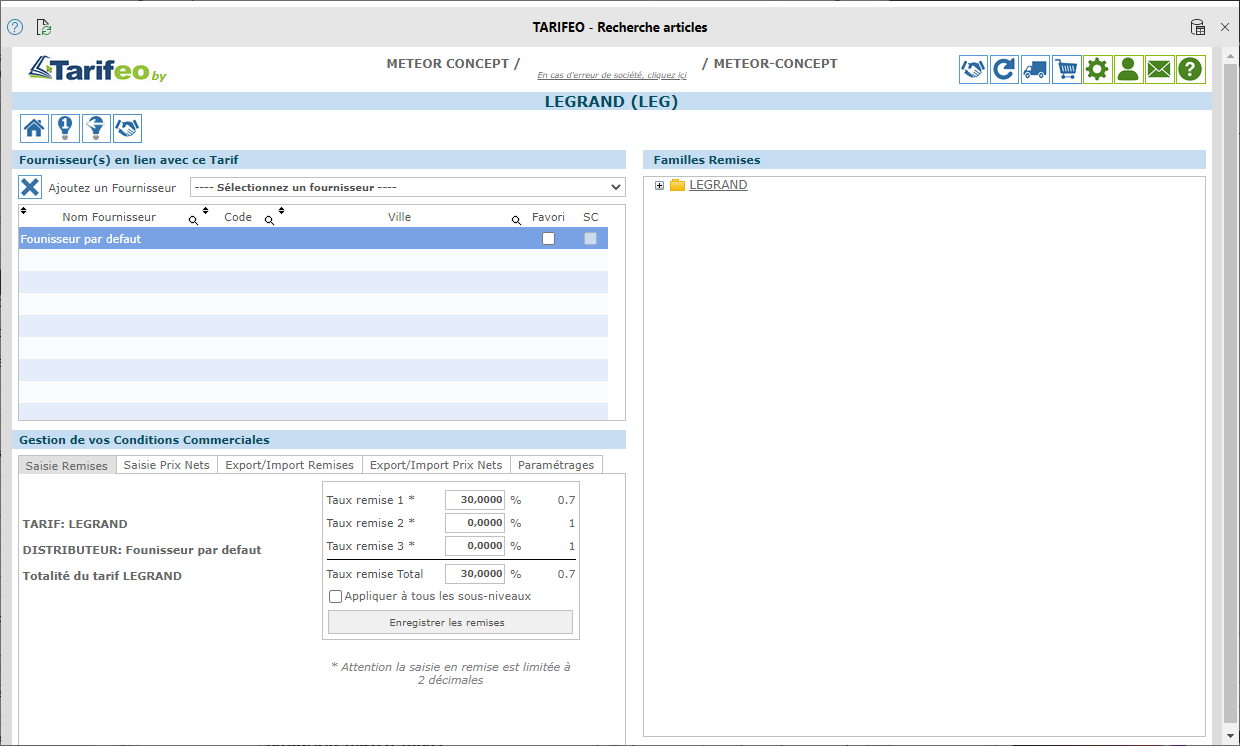The width and height of the screenshot is (1240, 746).
Task: Click the clipboard icon in the title bar
Action: tap(1197, 27)
